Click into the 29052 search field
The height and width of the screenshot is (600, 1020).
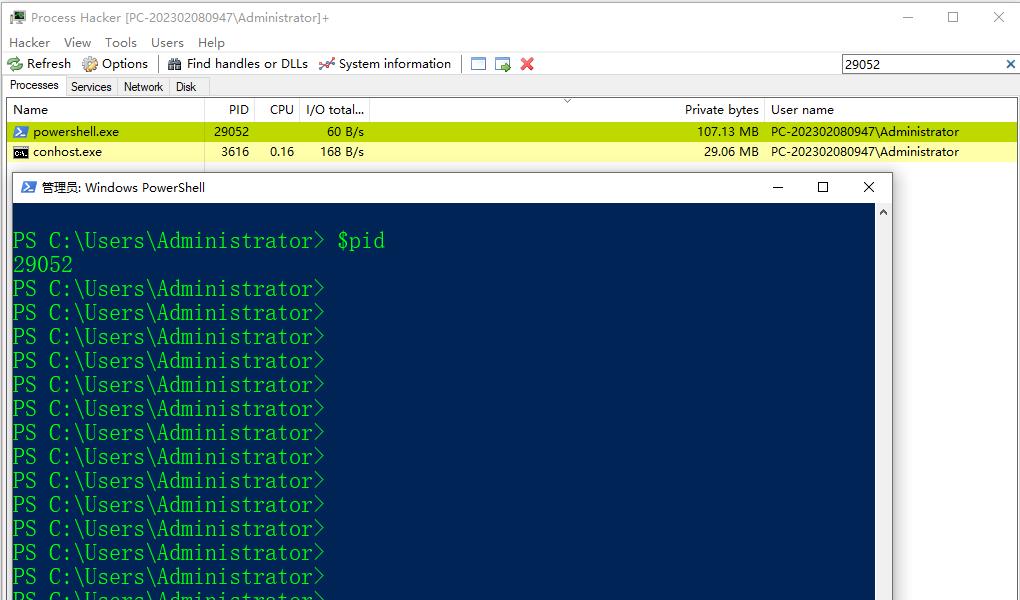[920, 64]
